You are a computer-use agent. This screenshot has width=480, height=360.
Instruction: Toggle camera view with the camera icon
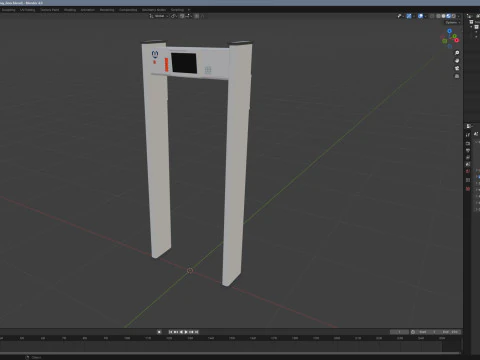pos(457,68)
